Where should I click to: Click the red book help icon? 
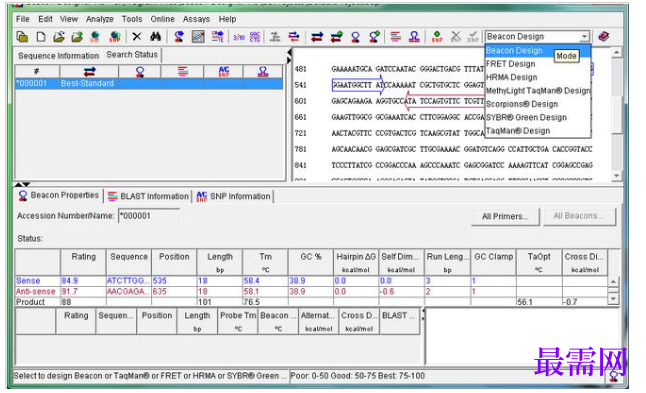604,37
